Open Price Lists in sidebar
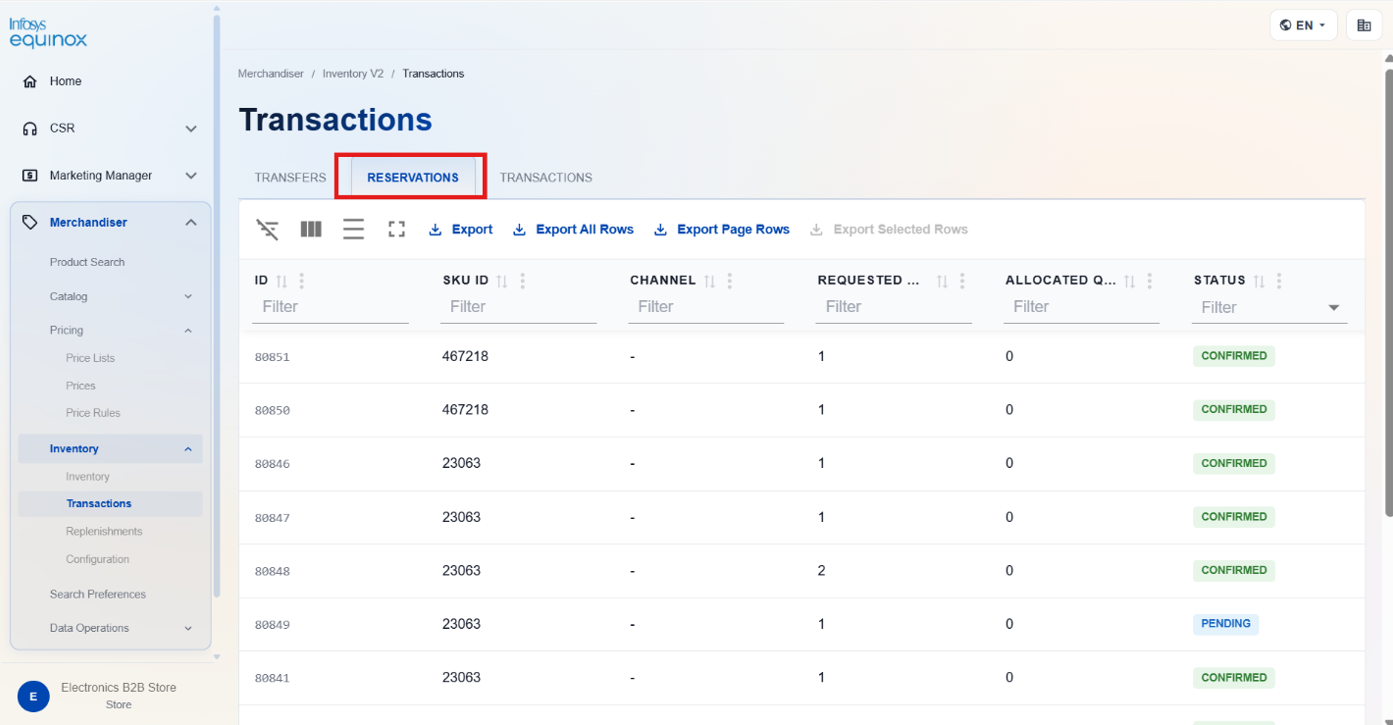1393x725 pixels. point(90,359)
